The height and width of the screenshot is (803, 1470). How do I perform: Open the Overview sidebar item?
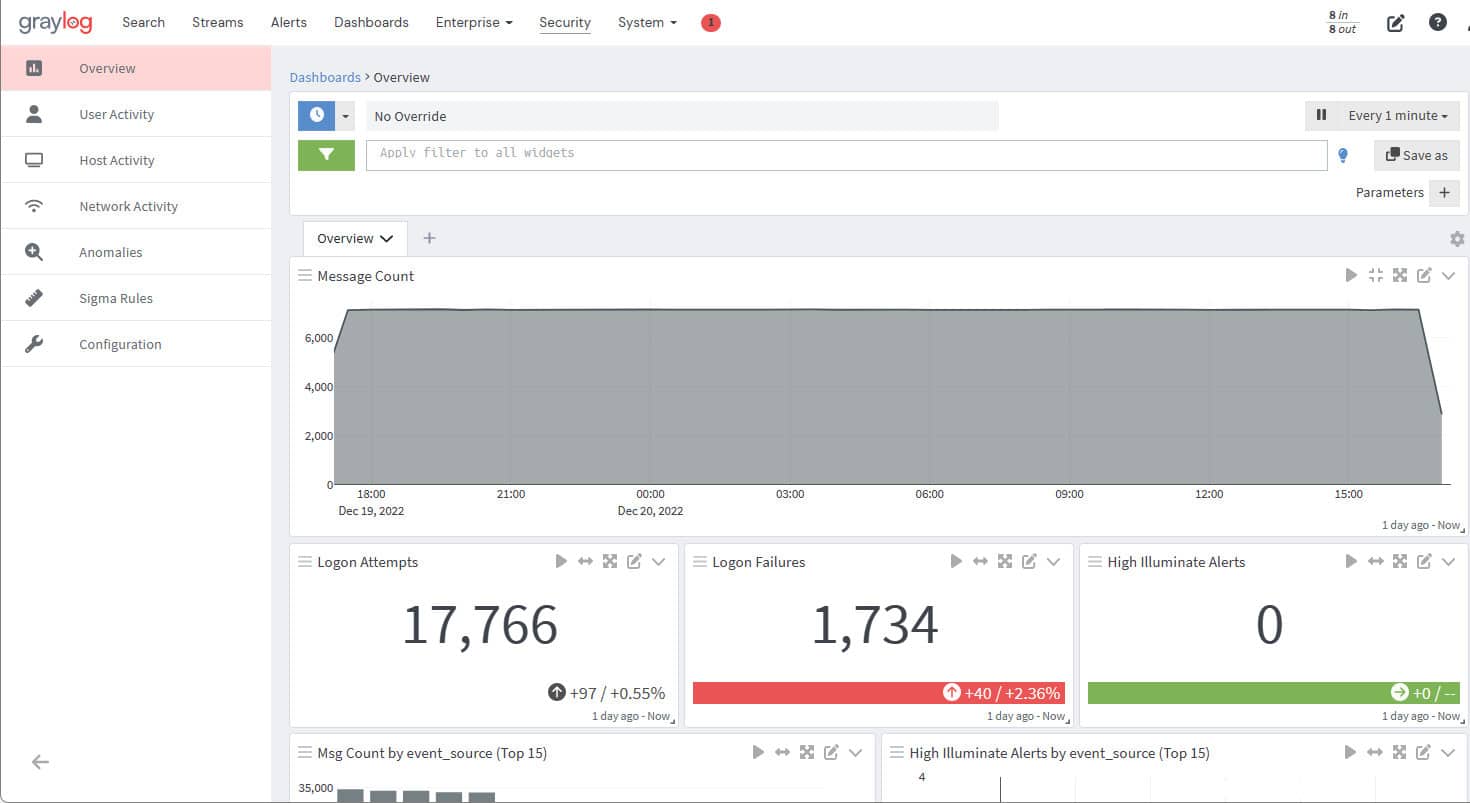(x=136, y=68)
